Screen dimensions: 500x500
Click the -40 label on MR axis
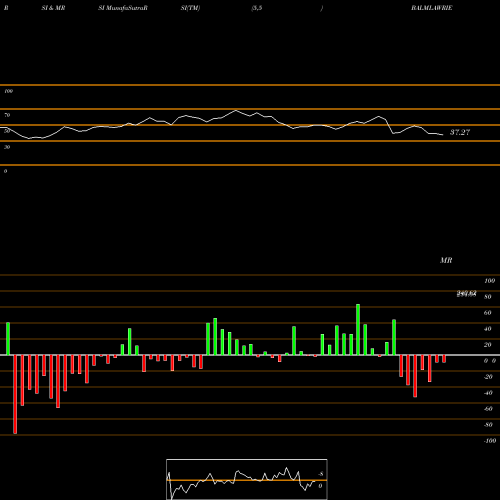pos(488,393)
